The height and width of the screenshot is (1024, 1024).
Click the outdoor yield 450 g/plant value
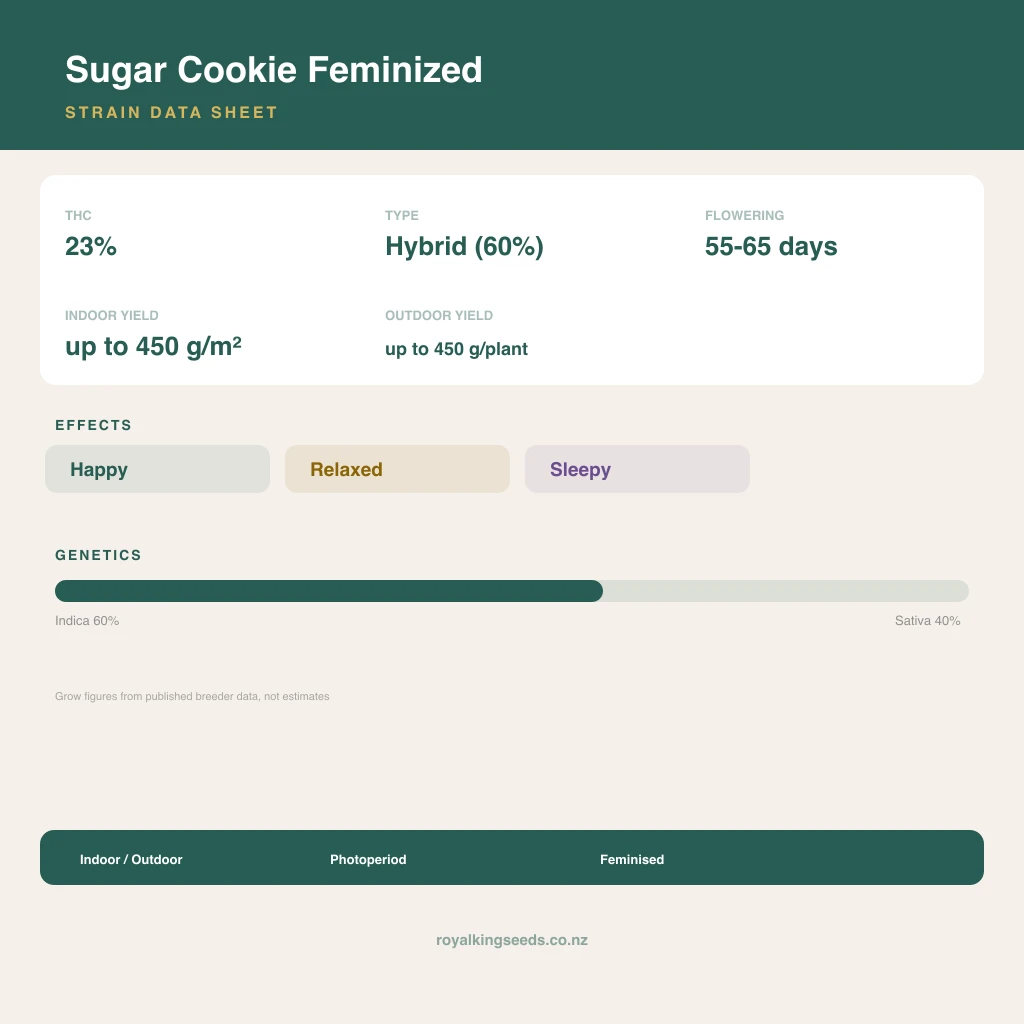click(456, 349)
